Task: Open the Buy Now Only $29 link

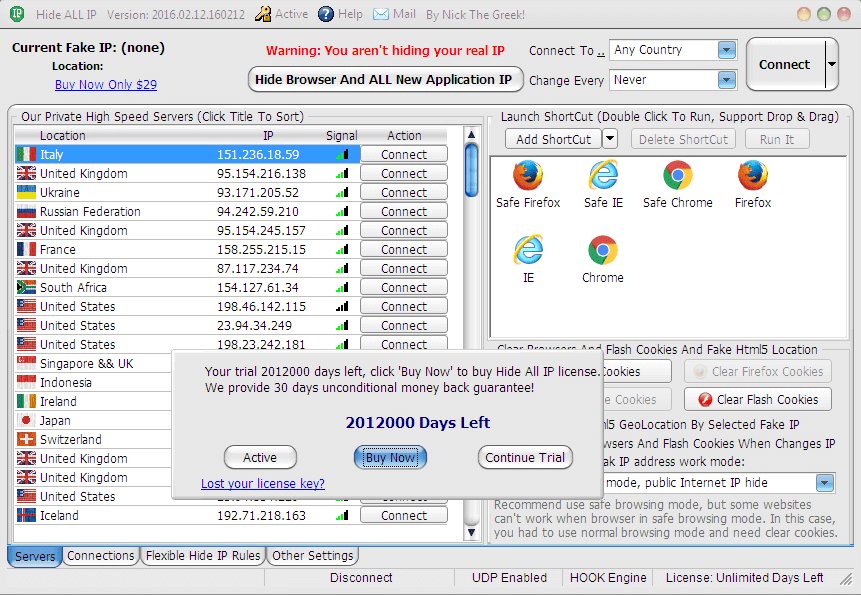Action: coord(106,85)
